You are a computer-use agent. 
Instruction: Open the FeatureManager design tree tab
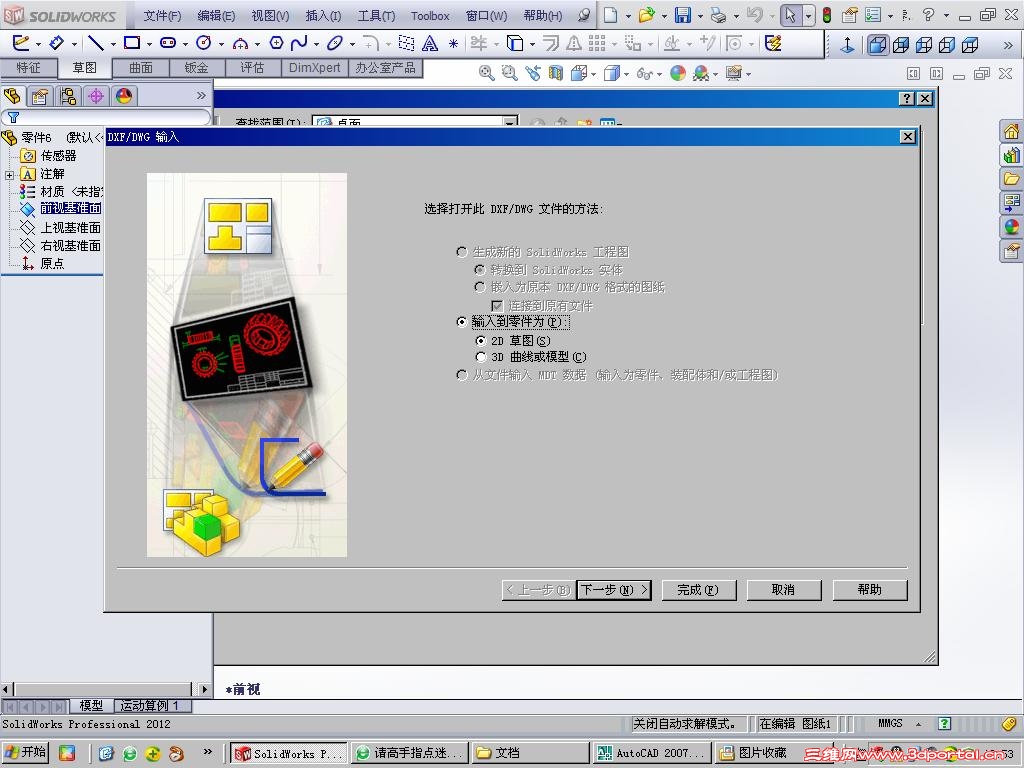point(12,96)
